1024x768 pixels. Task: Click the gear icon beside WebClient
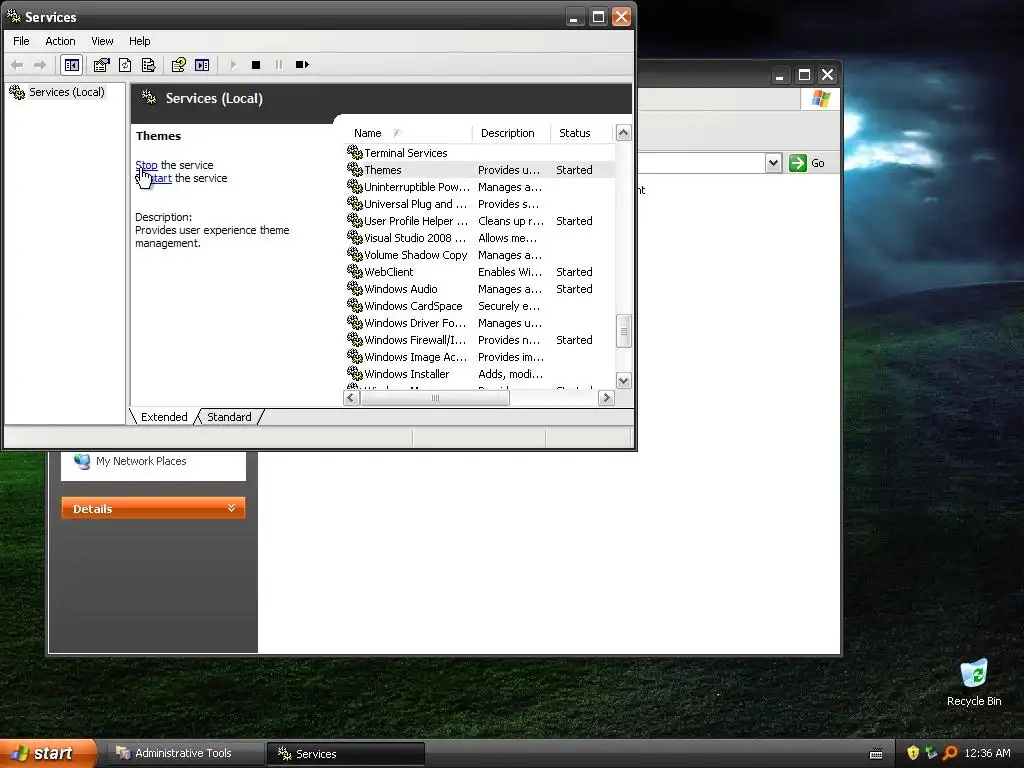pos(355,271)
